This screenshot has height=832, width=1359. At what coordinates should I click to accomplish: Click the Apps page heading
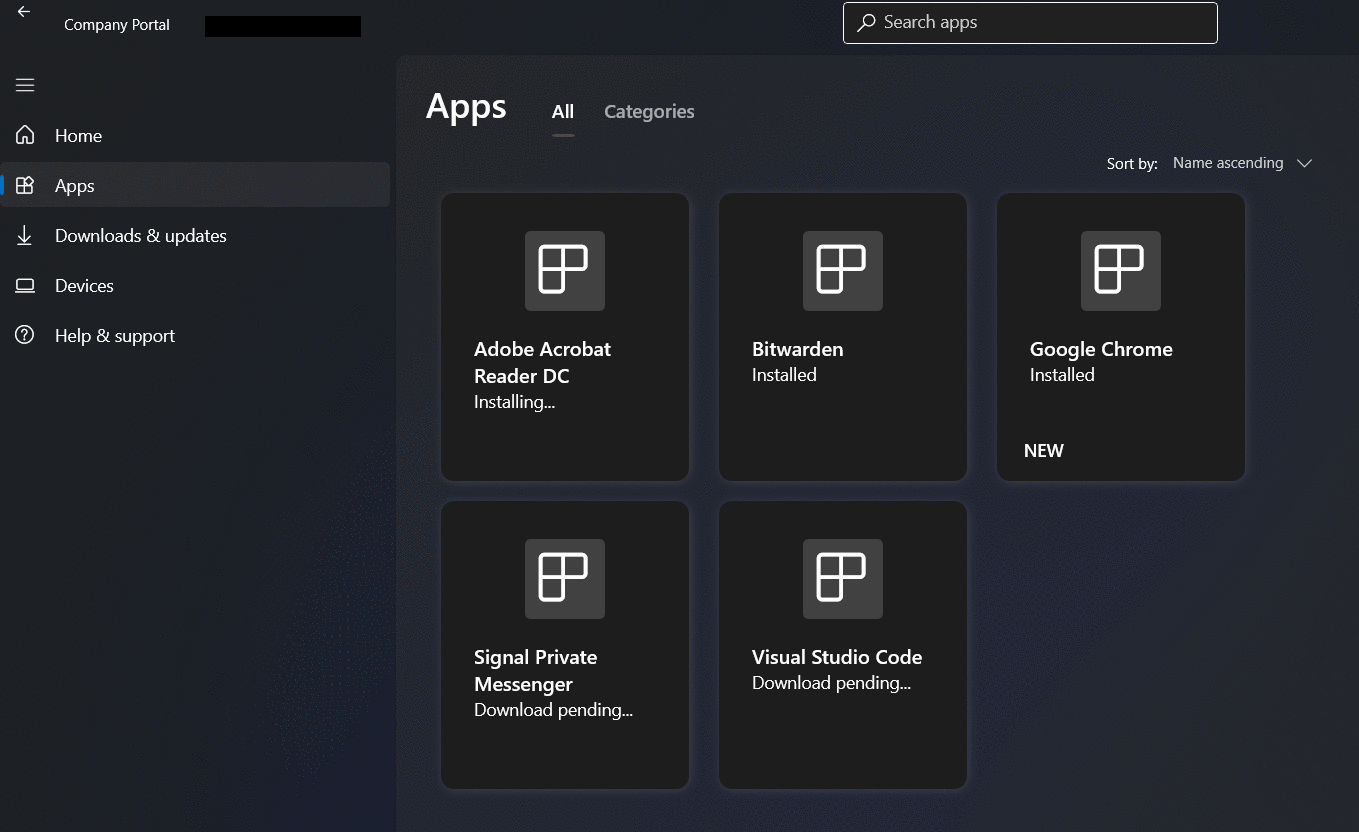466,106
